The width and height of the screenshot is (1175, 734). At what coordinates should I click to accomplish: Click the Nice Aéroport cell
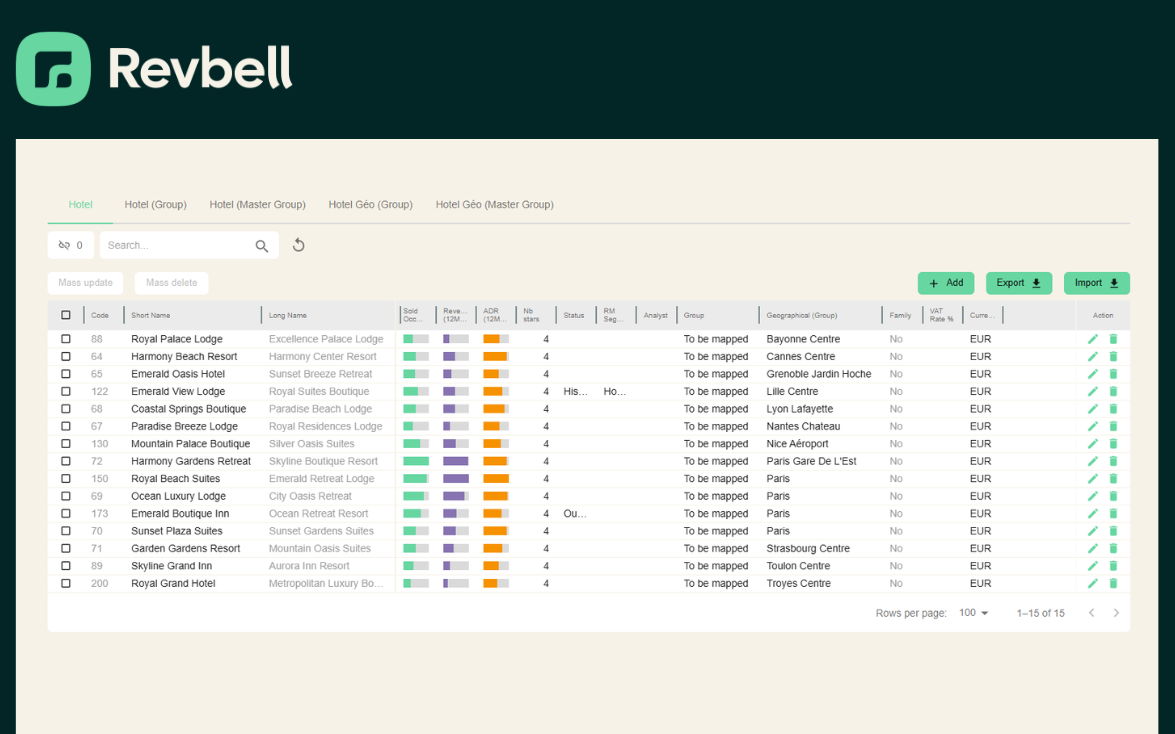click(x=797, y=444)
